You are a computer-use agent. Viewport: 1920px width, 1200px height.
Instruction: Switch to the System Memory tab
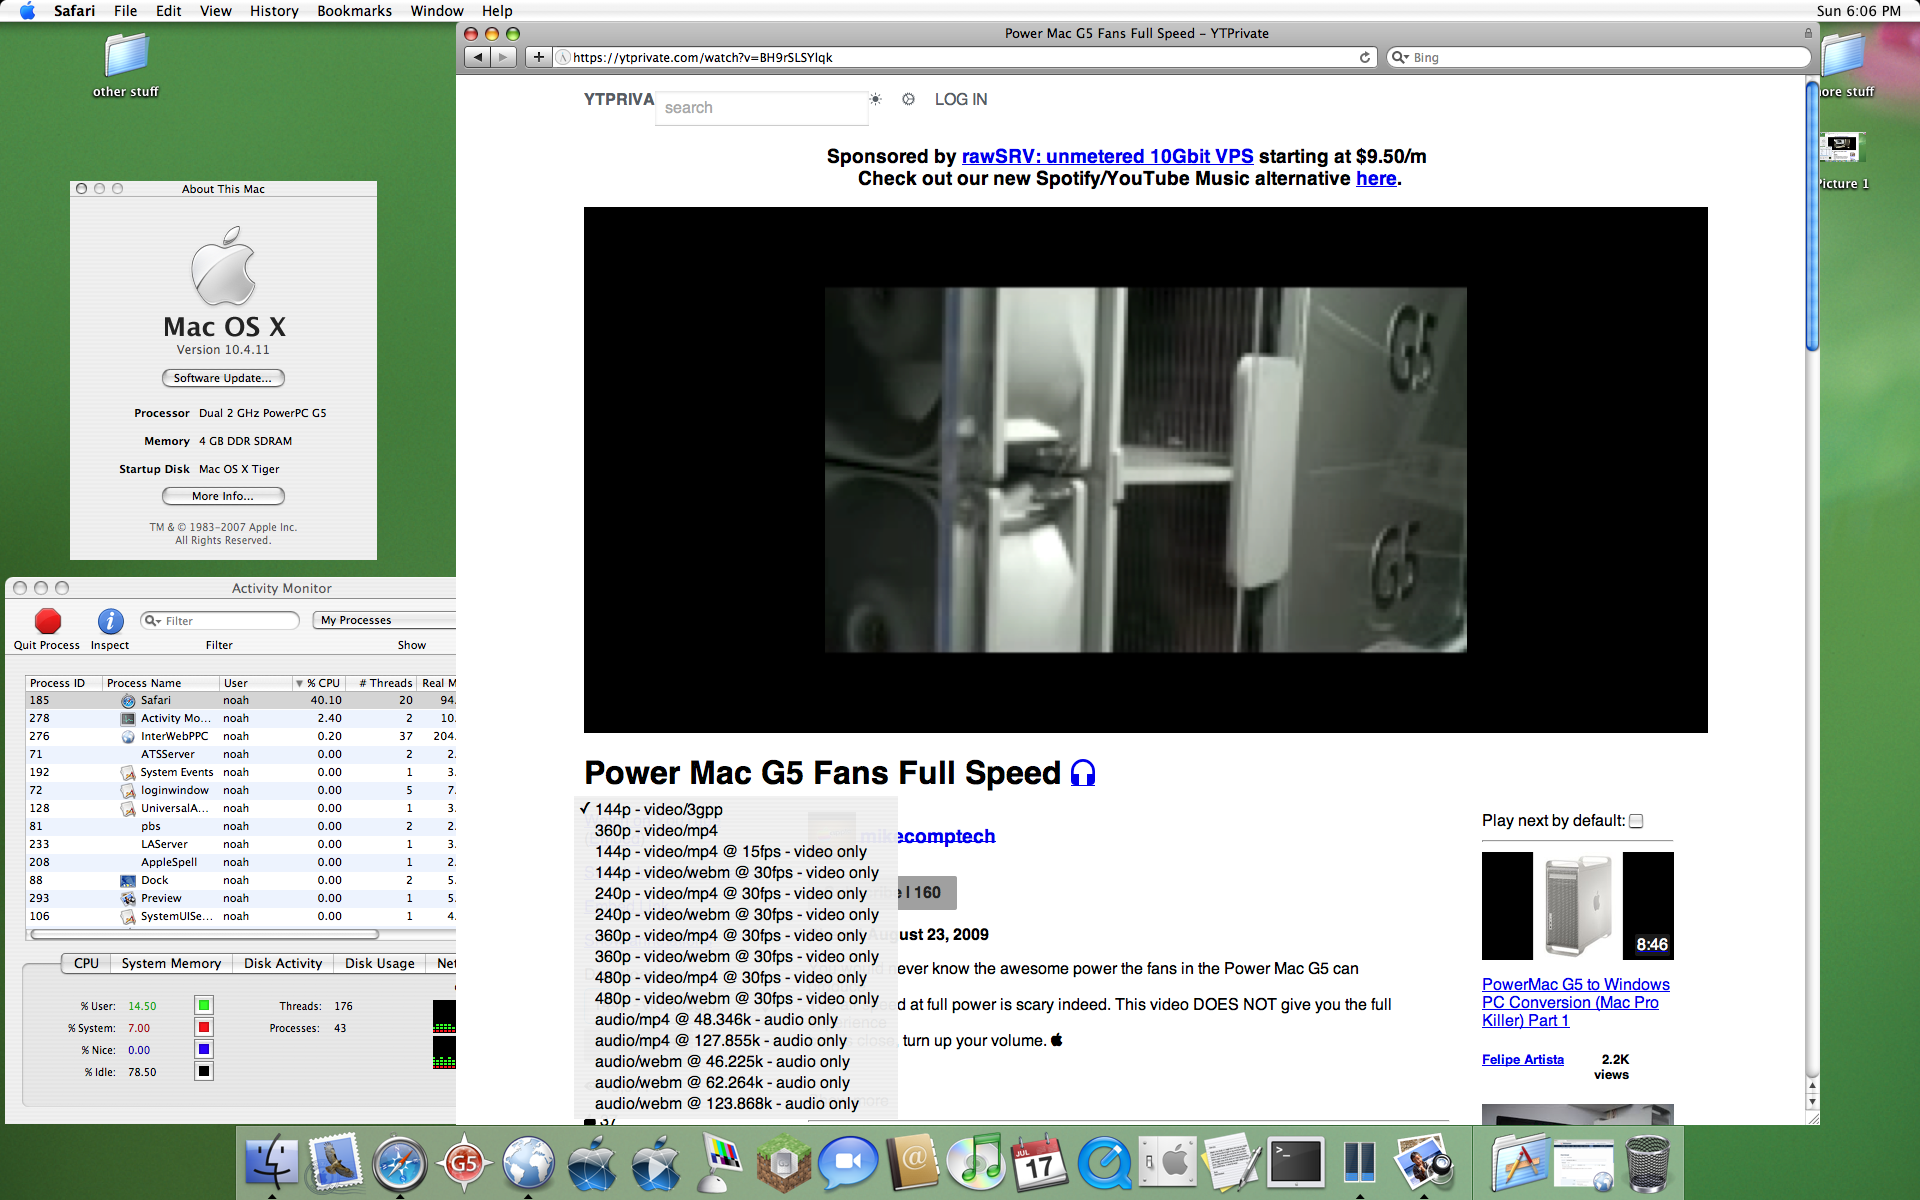coord(171,963)
